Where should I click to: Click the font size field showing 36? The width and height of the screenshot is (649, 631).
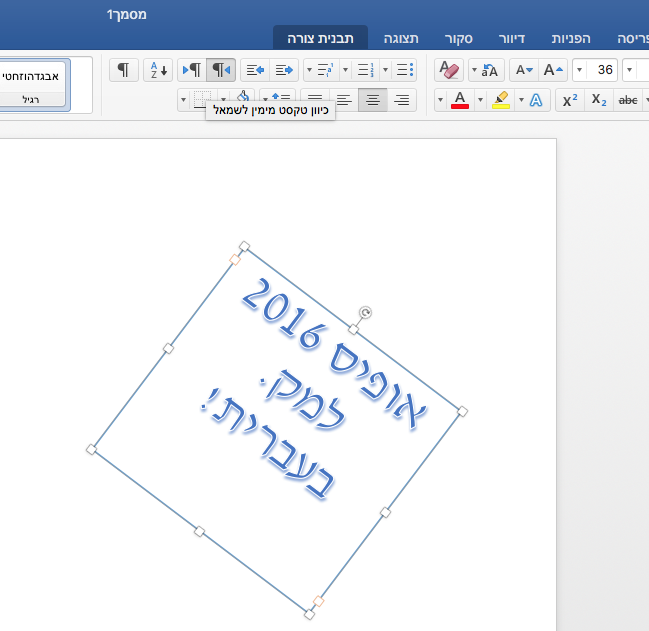pyautogui.click(x=602, y=70)
